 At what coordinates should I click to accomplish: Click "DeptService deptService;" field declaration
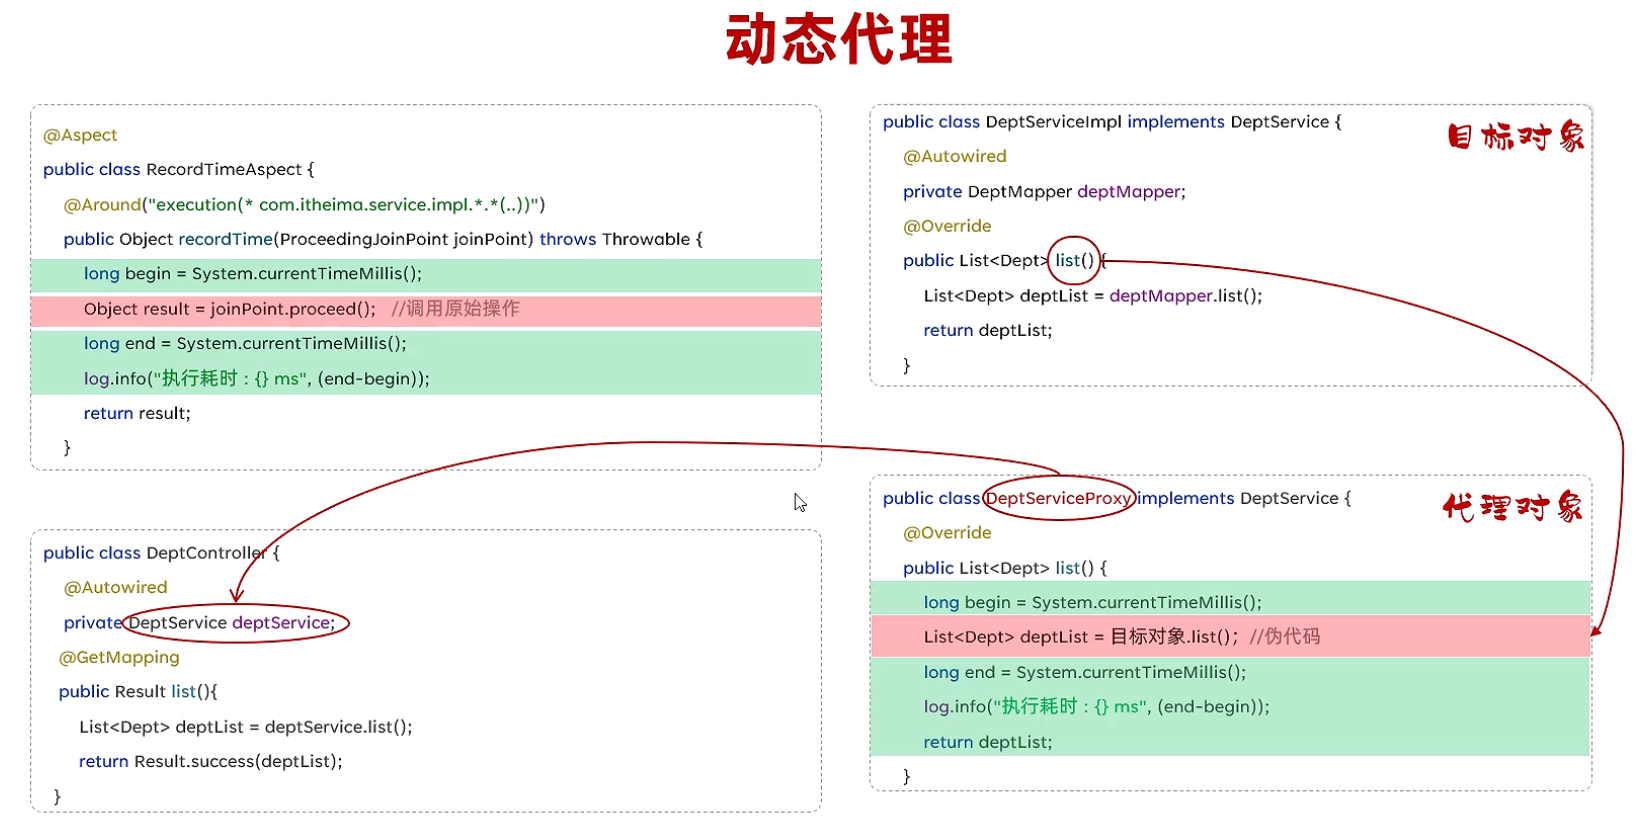coord(232,622)
